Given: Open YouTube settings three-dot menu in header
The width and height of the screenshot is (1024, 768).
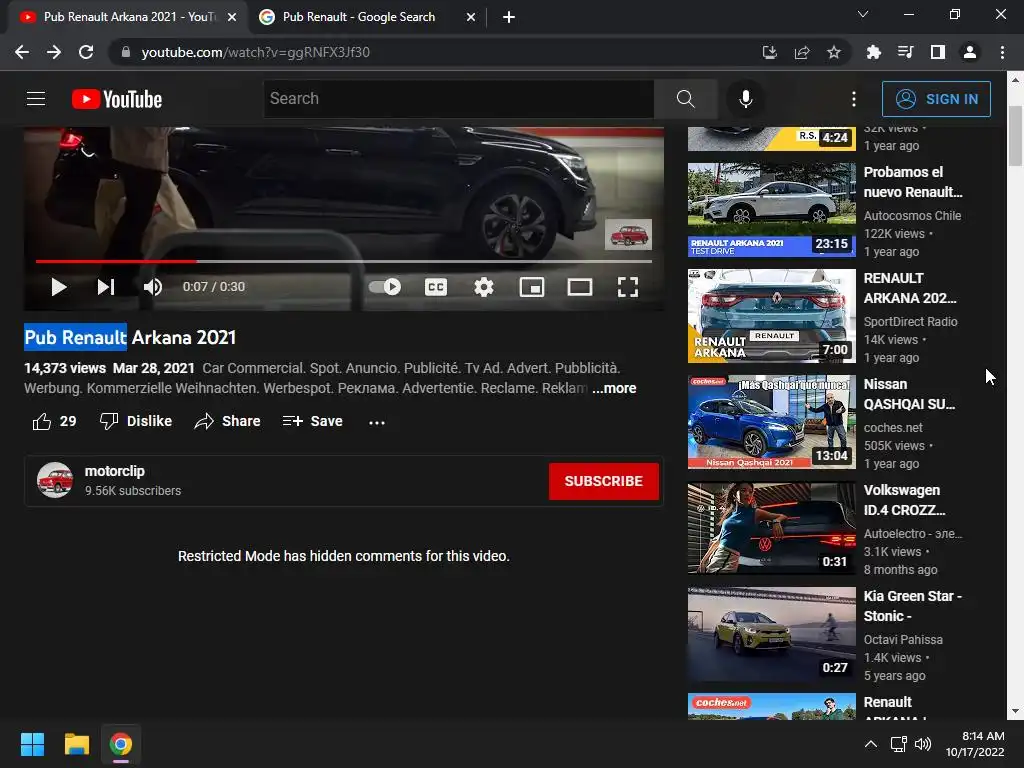Looking at the screenshot, I should pyautogui.click(x=854, y=99).
